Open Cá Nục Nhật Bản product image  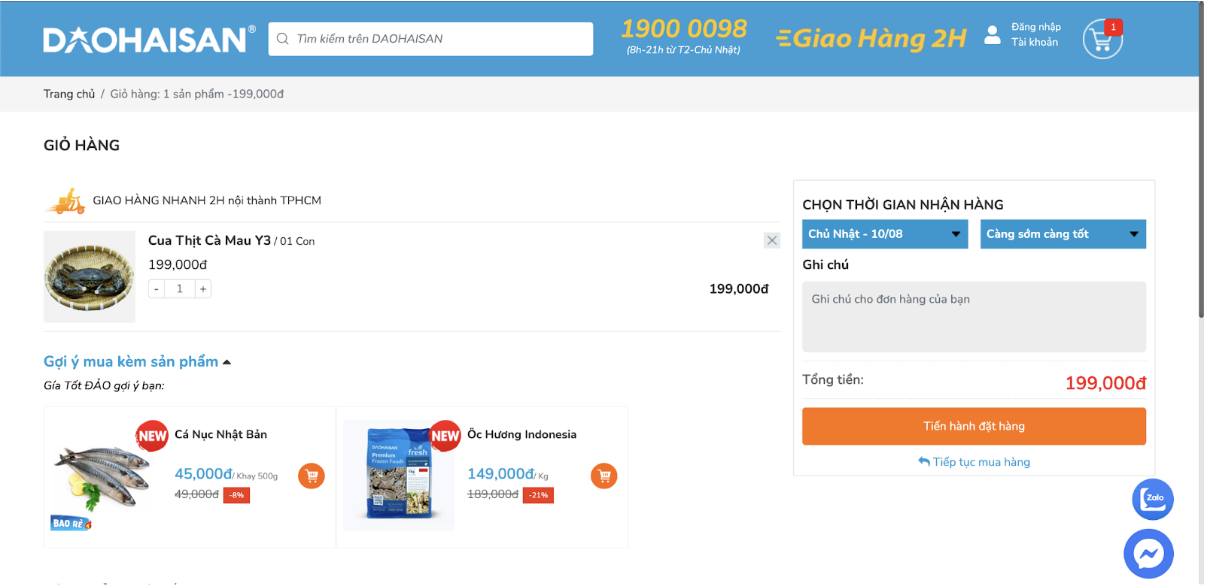coord(101,476)
